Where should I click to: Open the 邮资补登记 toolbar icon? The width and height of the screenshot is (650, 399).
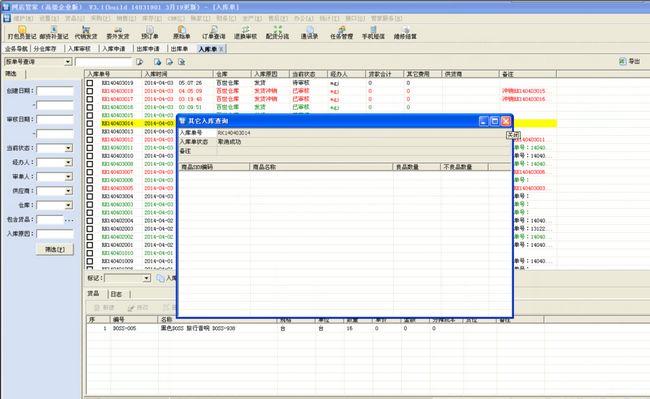point(54,32)
